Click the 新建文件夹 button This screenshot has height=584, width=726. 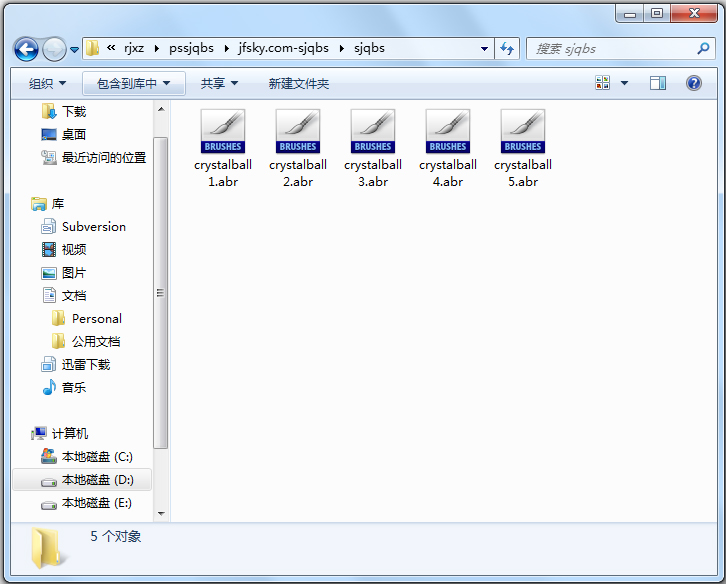pos(298,83)
